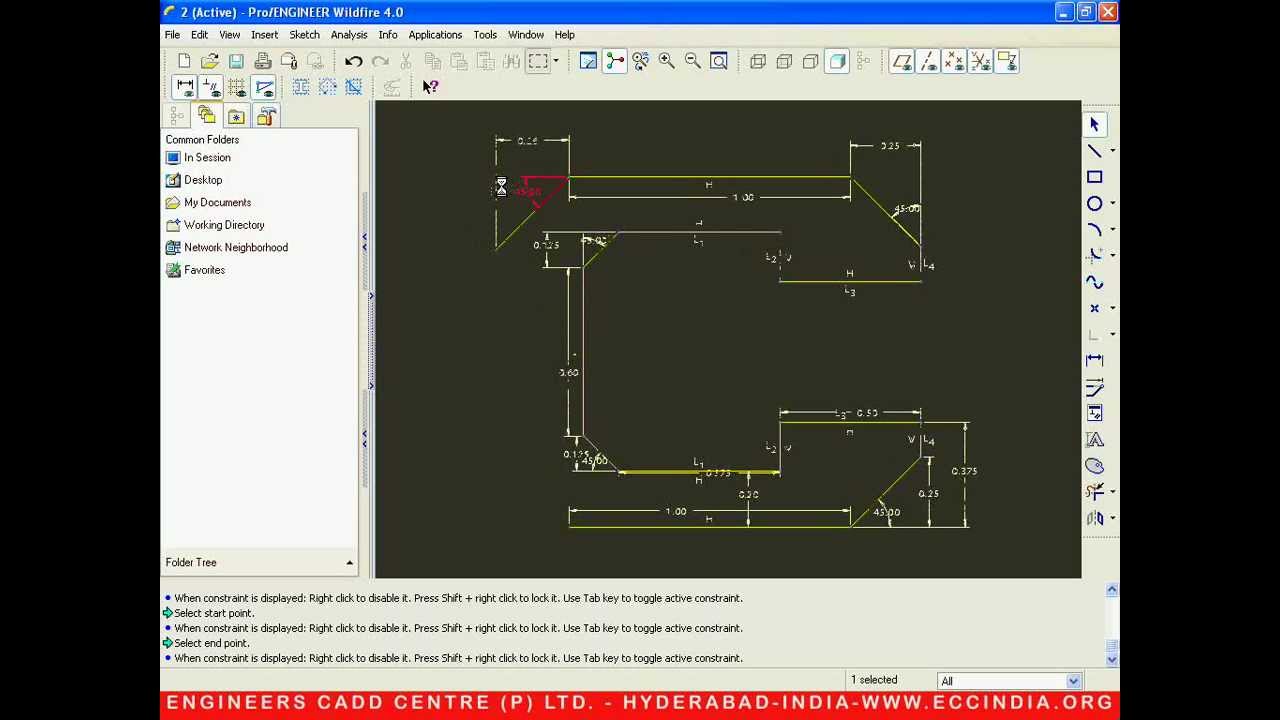Switch to the Favorites navigator tab
Screen dimensions: 1280x720
coord(236,117)
